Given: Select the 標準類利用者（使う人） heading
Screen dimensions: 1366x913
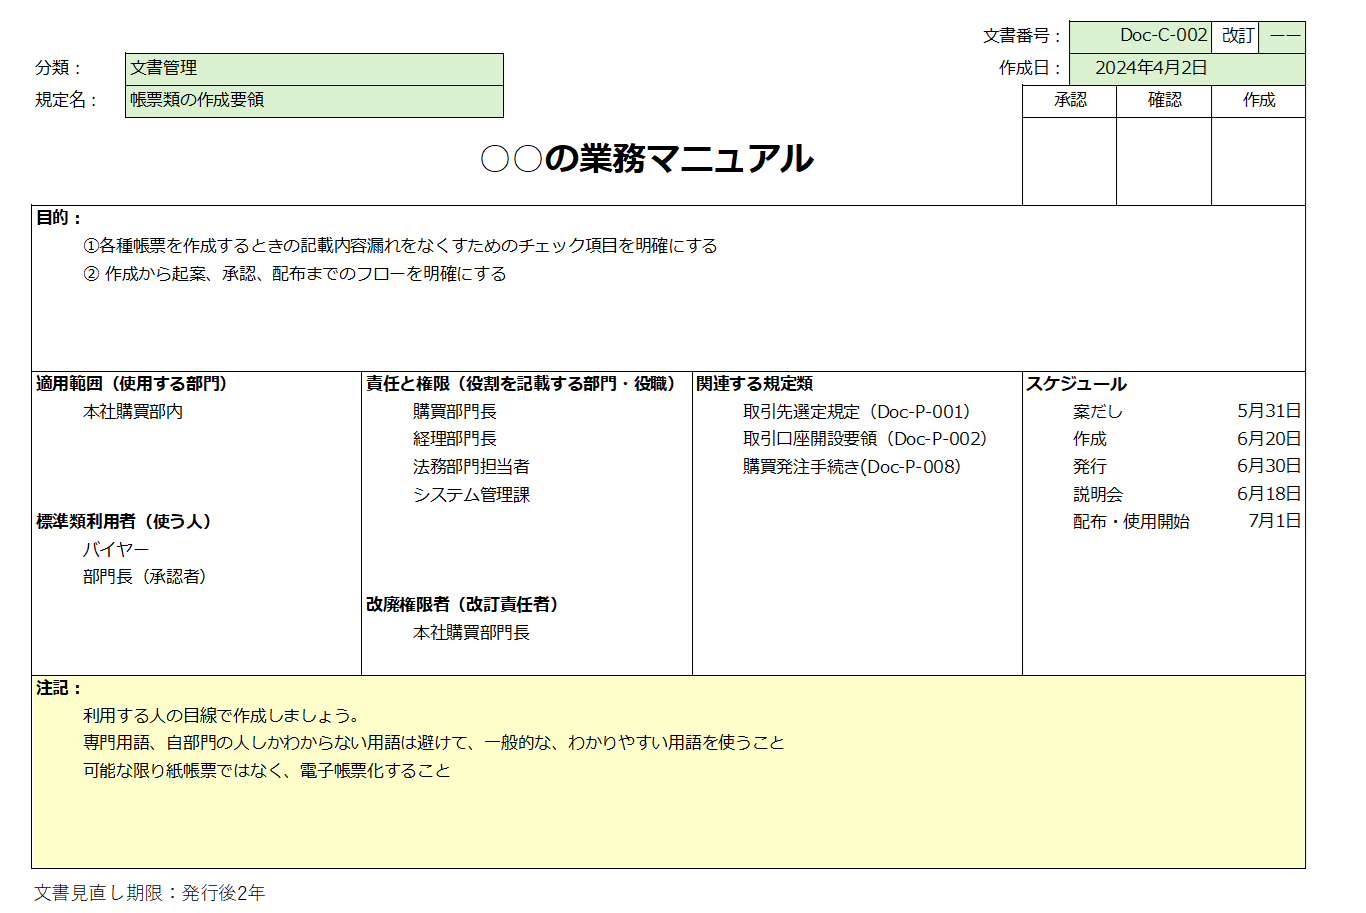Looking at the screenshot, I should [123, 522].
